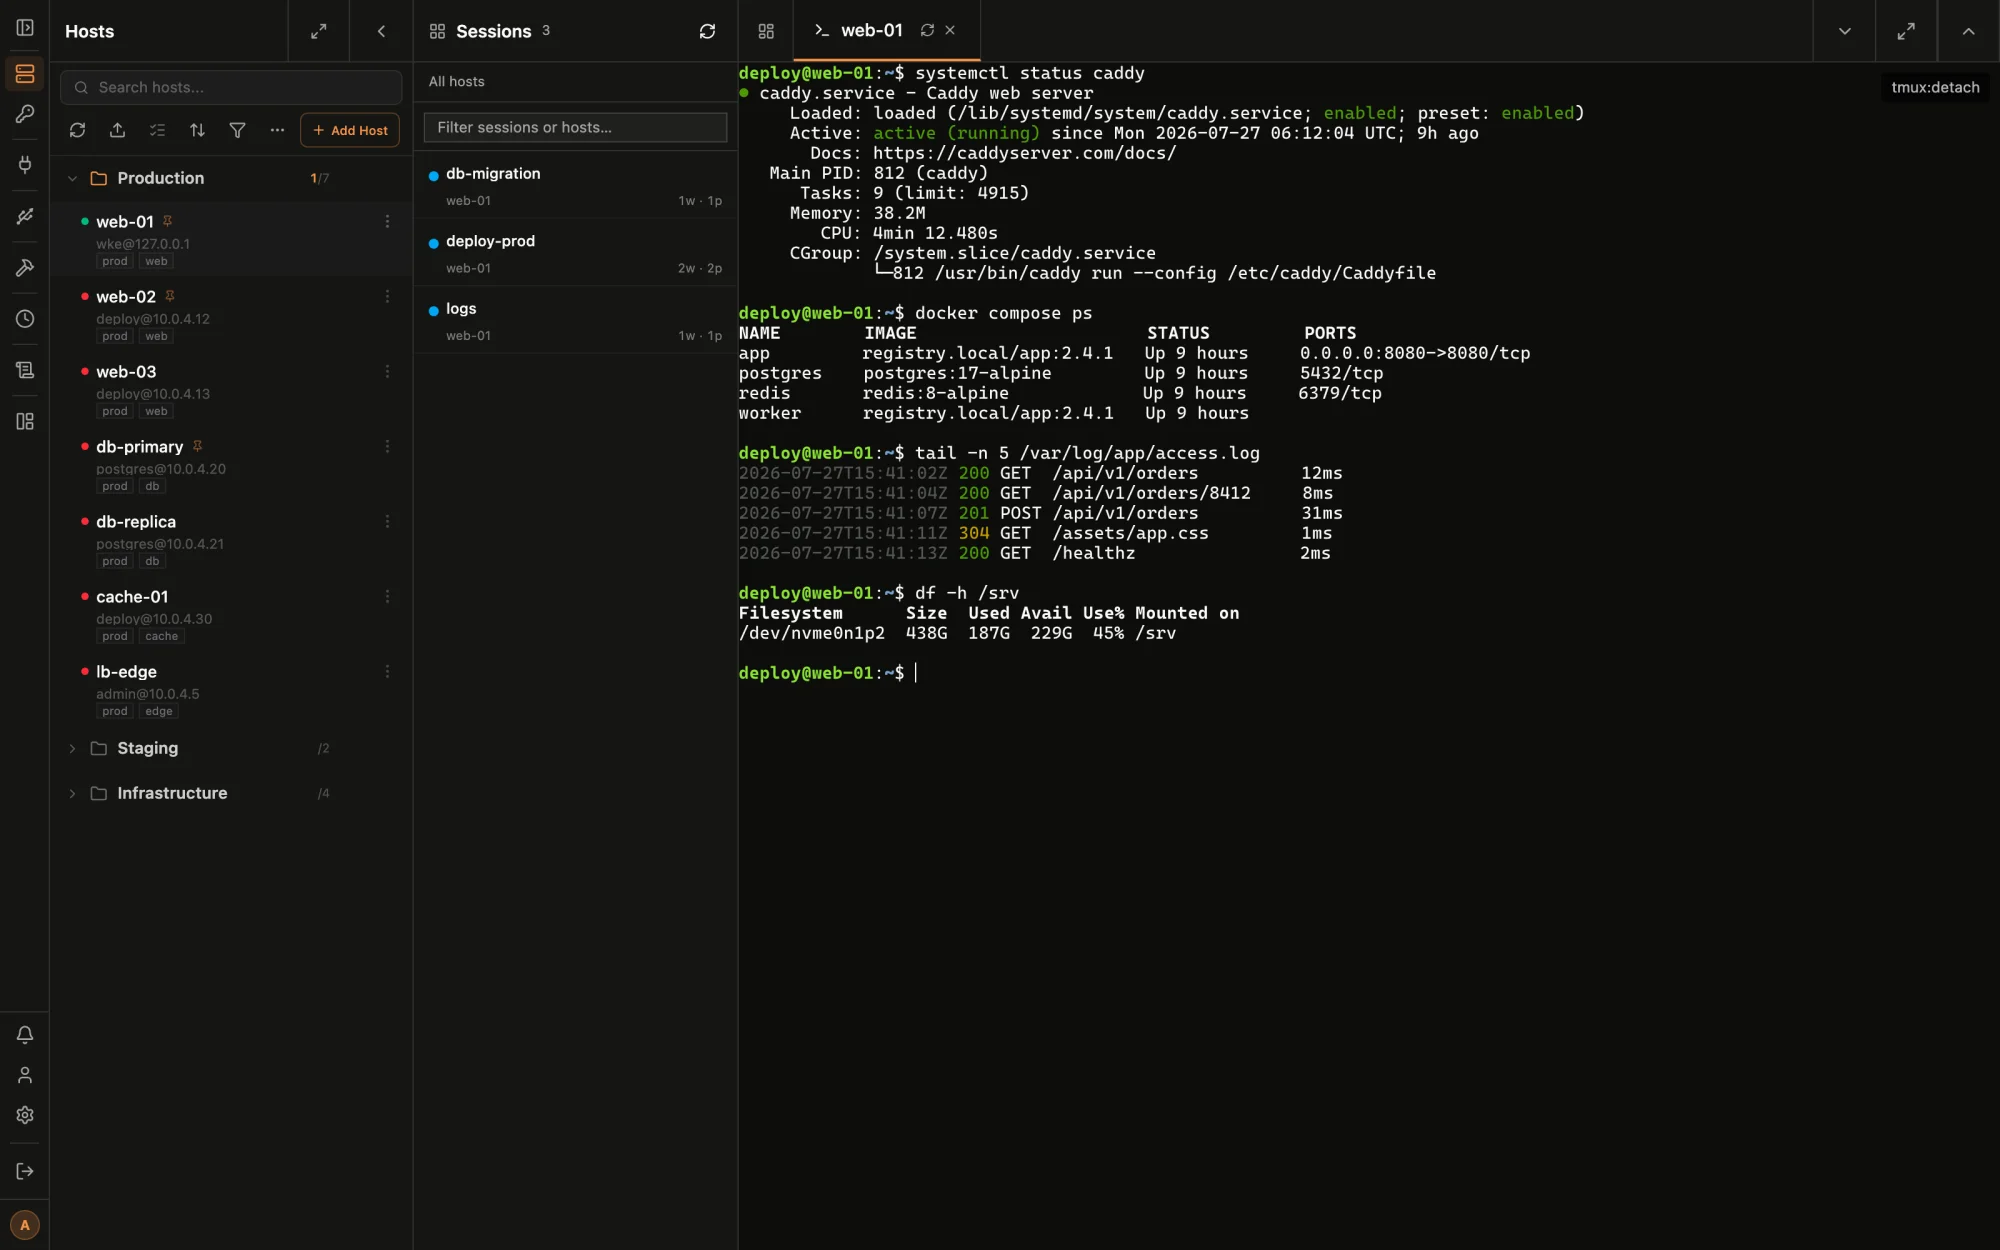Select the All hosts filter
Viewport: 2000px width, 1250px height.
456,81
